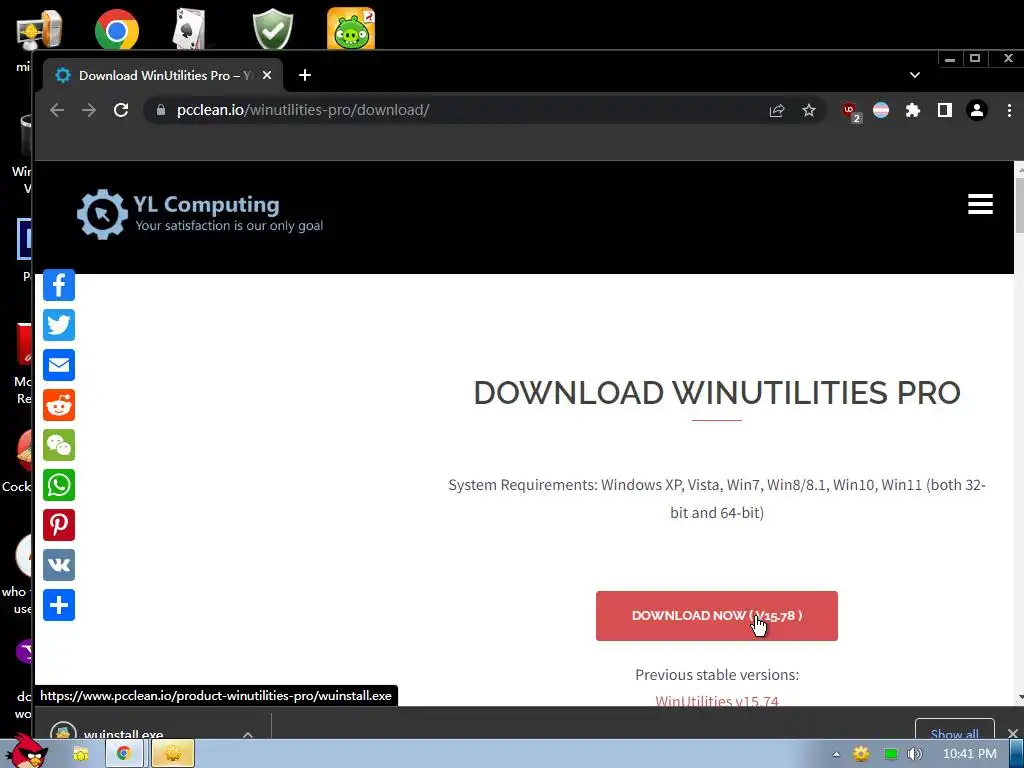
Task: Click the Reddit share icon
Action: tap(59, 406)
